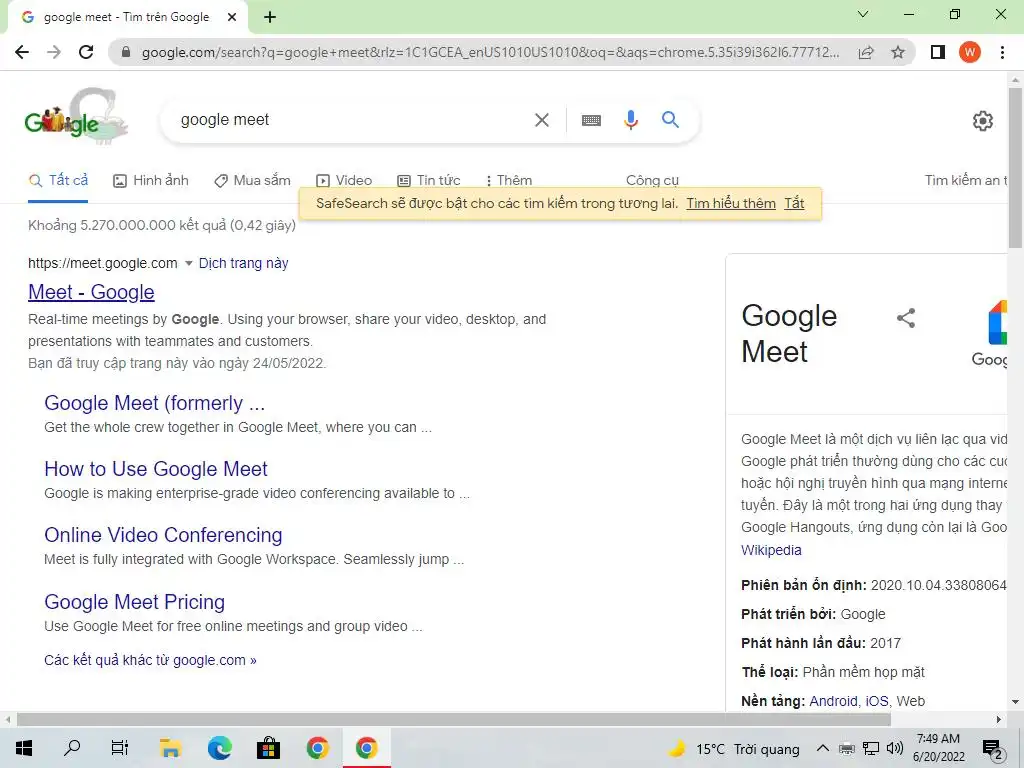The width and height of the screenshot is (1024, 768).
Task: Close the google meet tab
Action: tap(232, 17)
